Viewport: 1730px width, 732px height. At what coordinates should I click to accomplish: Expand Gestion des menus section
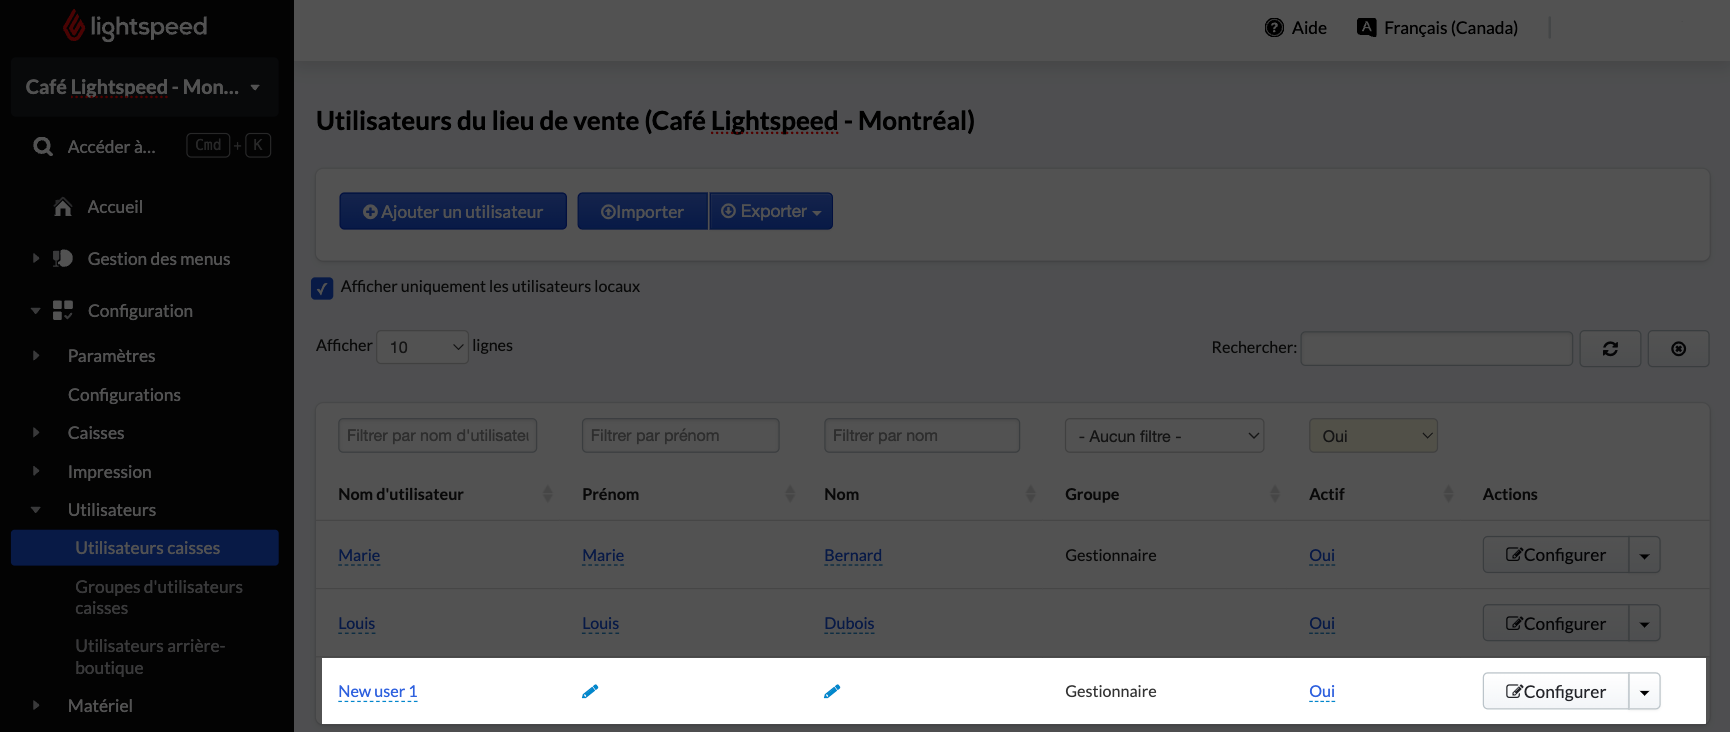pos(36,258)
